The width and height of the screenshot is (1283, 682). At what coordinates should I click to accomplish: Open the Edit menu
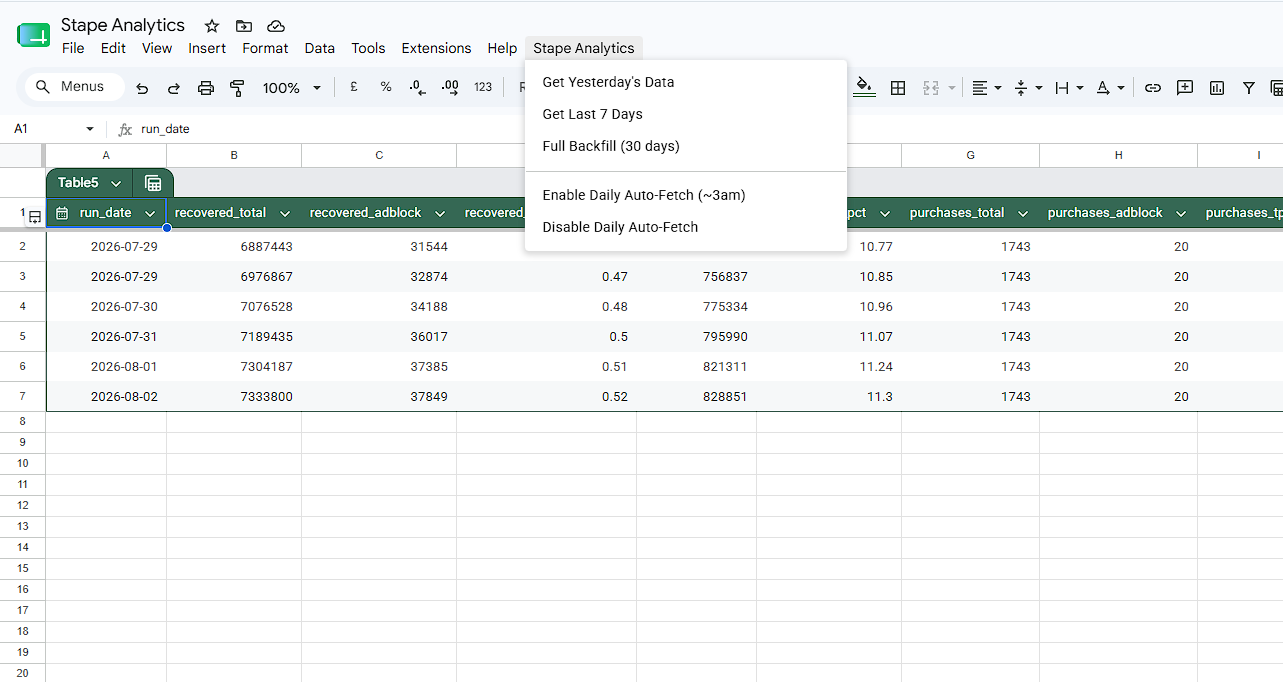(113, 48)
